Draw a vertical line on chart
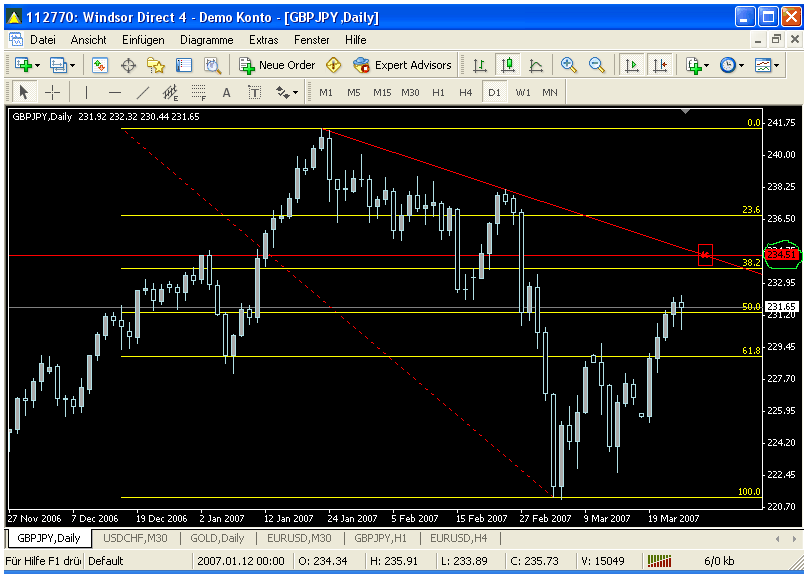 (86, 92)
